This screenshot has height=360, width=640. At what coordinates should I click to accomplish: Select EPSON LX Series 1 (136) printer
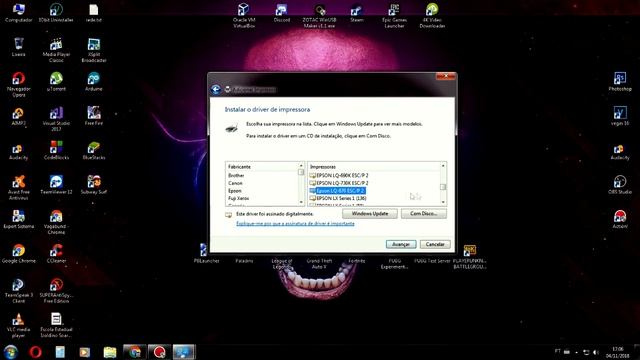tap(338, 198)
